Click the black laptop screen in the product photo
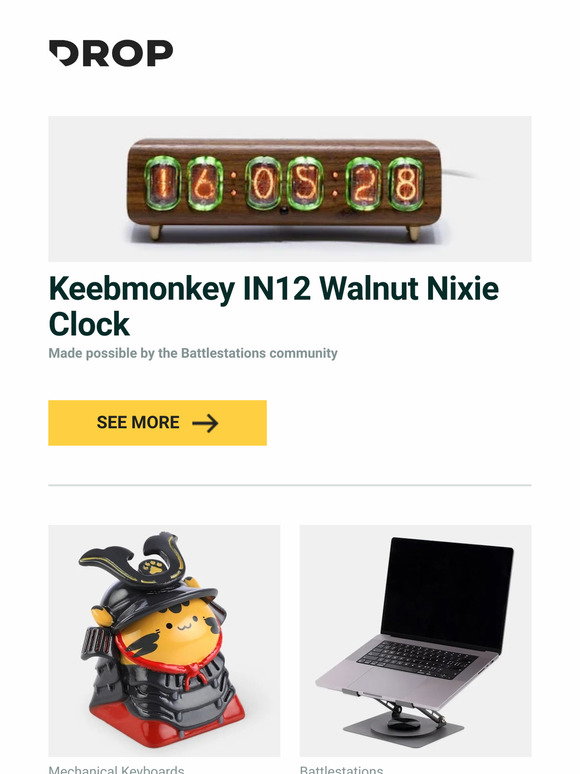The image size is (580, 774). point(447,593)
